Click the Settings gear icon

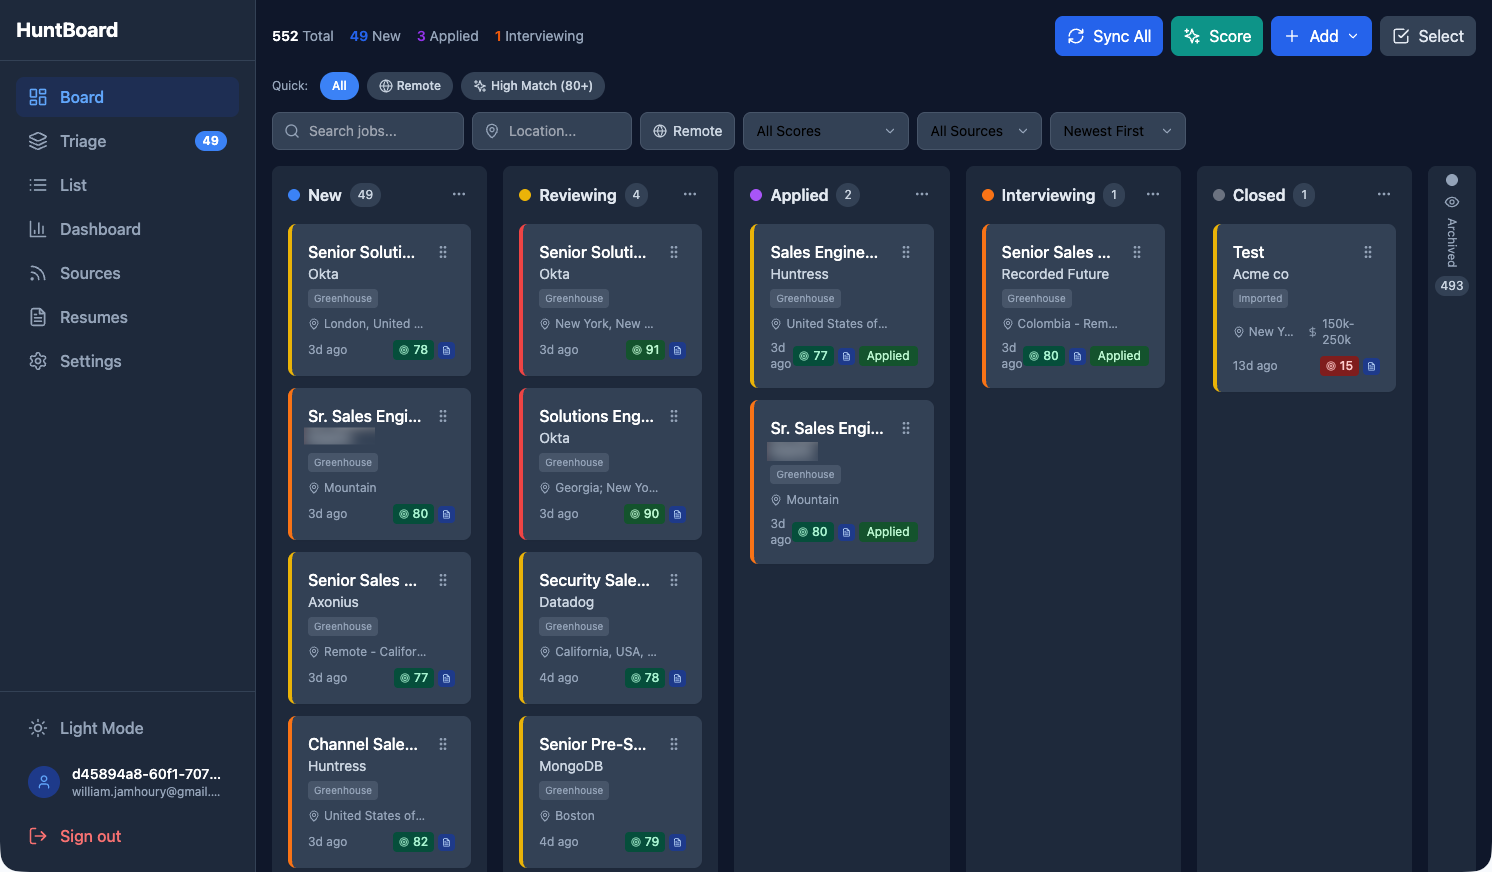[x=38, y=361]
